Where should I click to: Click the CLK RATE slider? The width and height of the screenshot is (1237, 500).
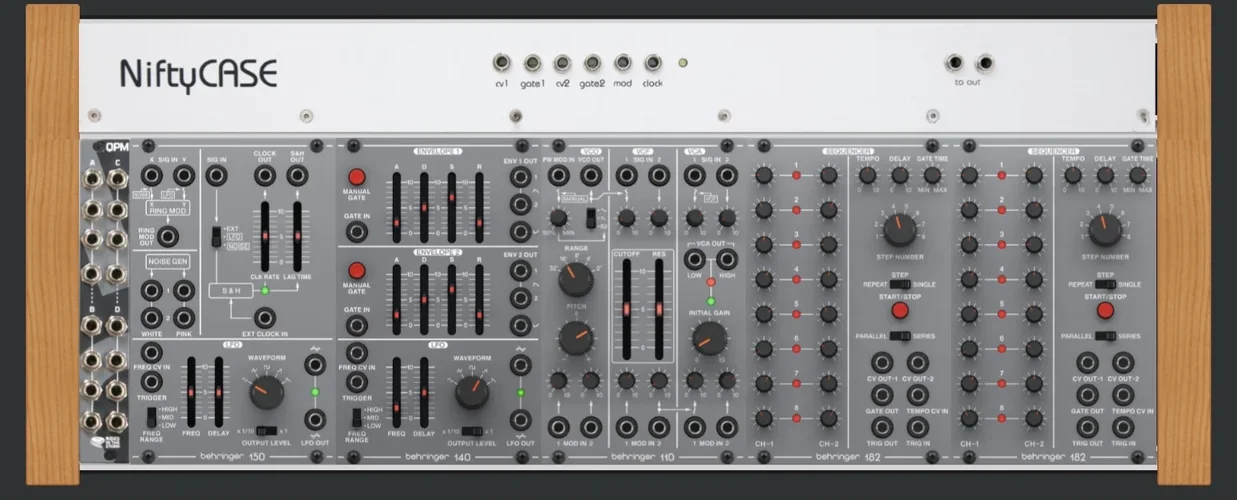click(265, 236)
